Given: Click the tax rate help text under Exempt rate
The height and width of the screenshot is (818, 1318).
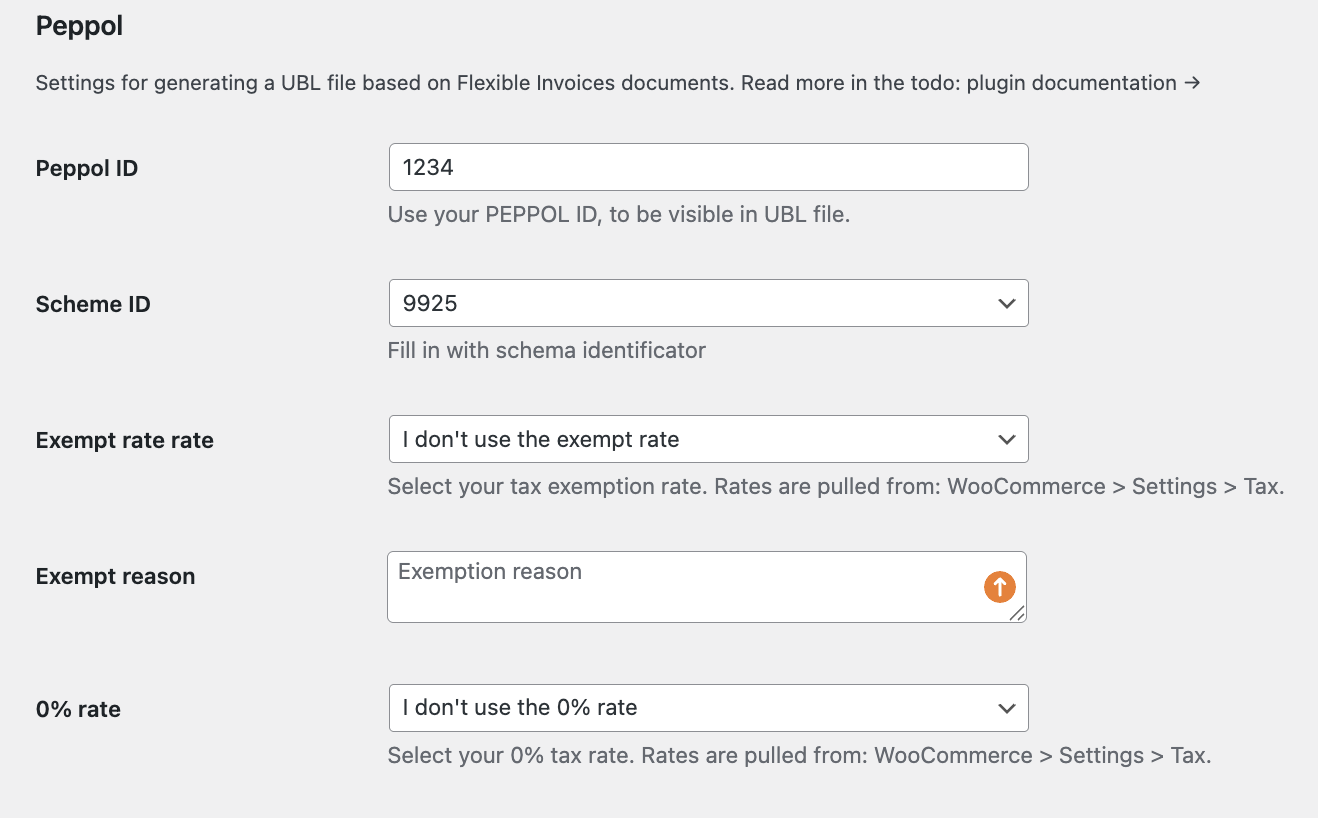Looking at the screenshot, I should pyautogui.click(x=835, y=486).
